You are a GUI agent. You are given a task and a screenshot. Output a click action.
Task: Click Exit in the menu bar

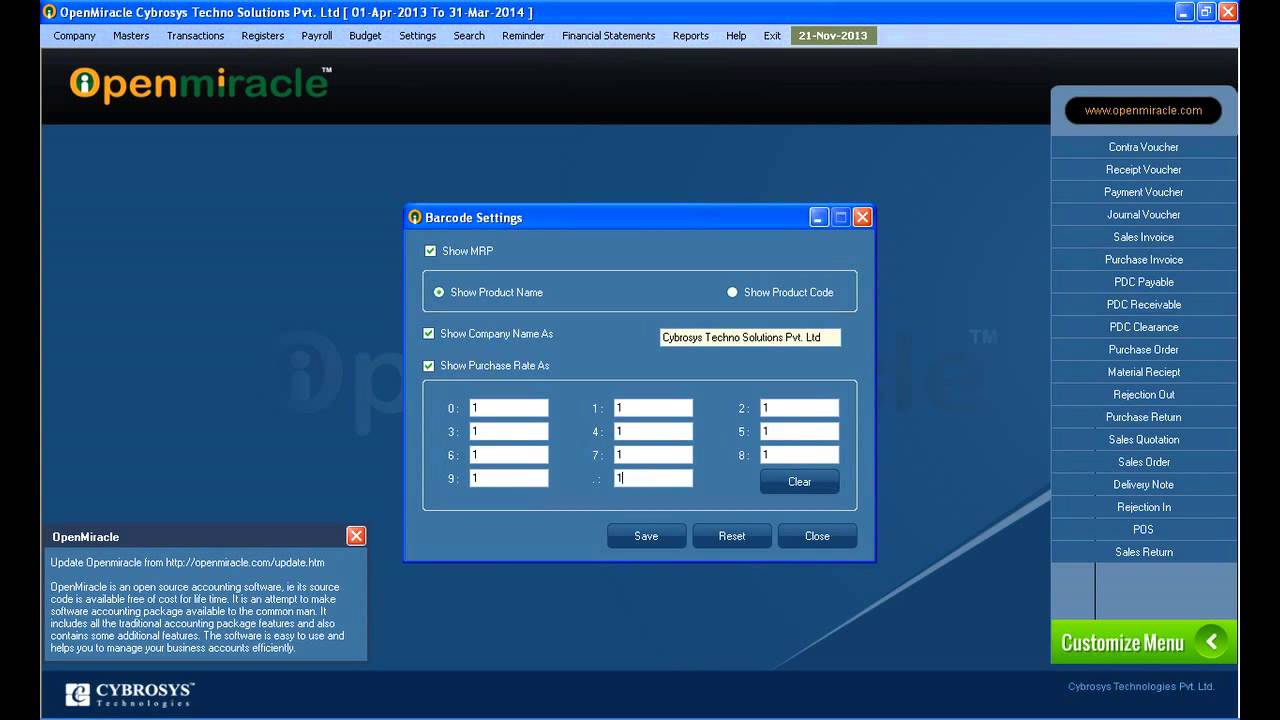772,36
